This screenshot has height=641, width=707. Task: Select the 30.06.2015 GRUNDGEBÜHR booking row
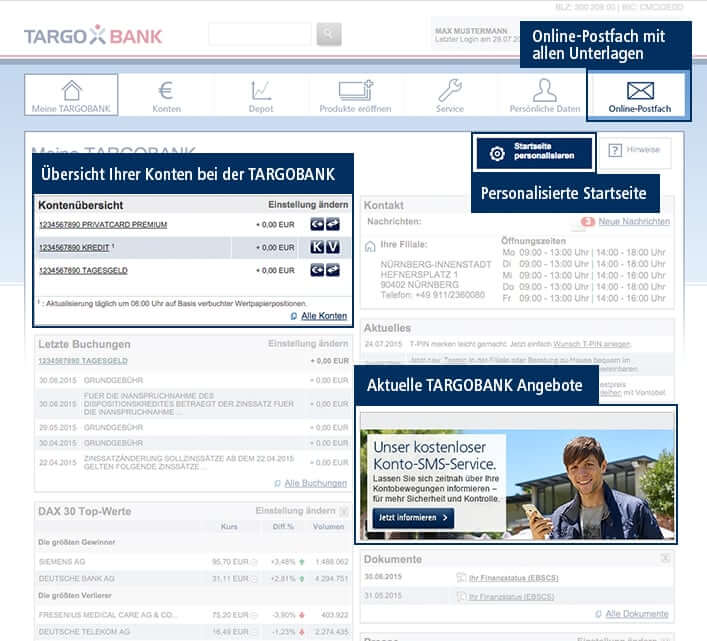click(x=193, y=380)
